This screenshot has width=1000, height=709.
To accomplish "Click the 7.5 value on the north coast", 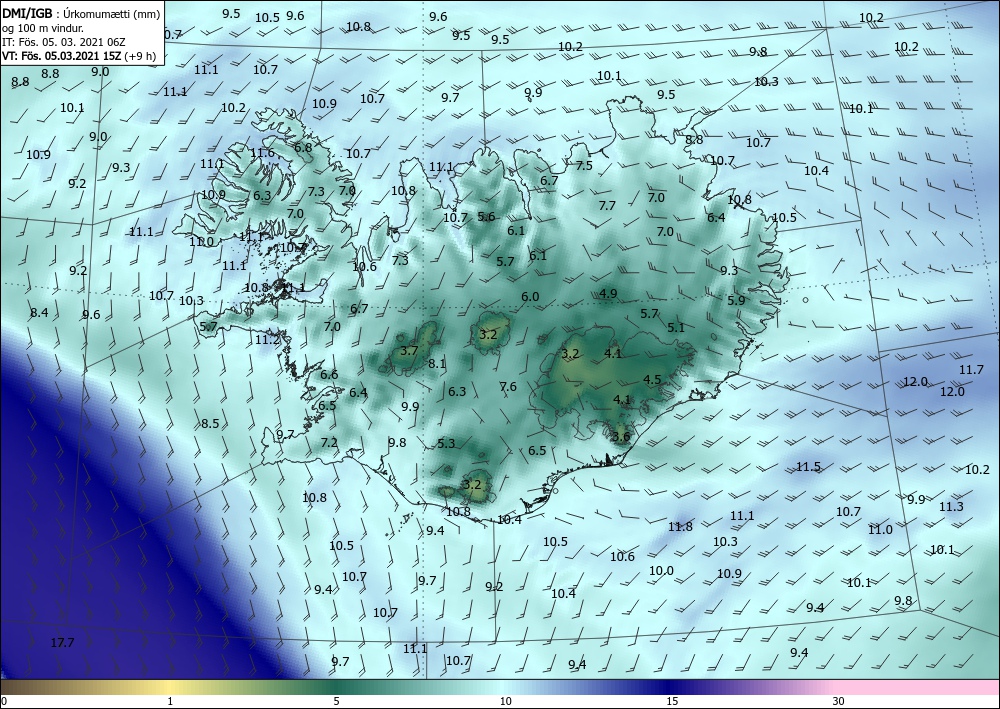I will point(584,165).
